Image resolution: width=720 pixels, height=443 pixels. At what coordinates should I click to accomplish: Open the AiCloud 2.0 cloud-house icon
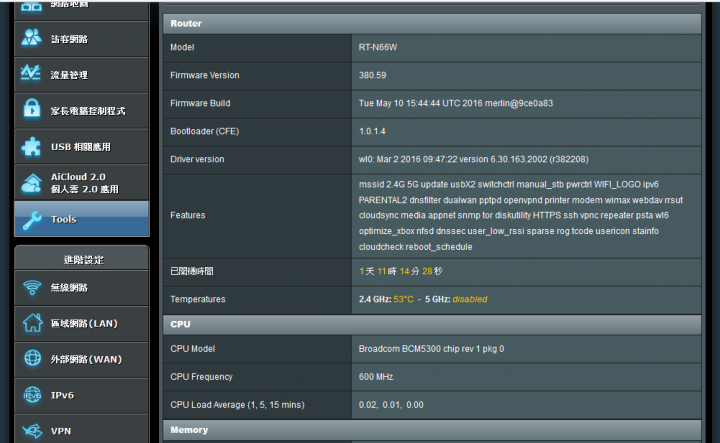[x=31, y=183]
